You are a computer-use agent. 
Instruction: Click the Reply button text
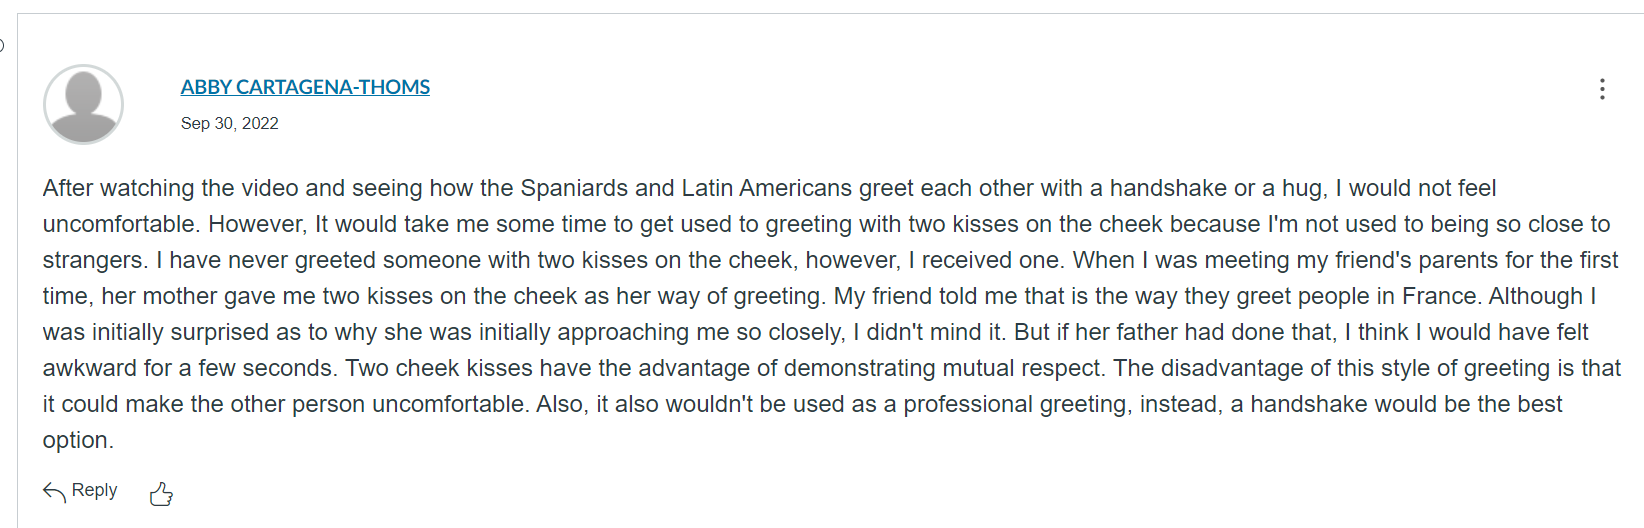point(94,490)
